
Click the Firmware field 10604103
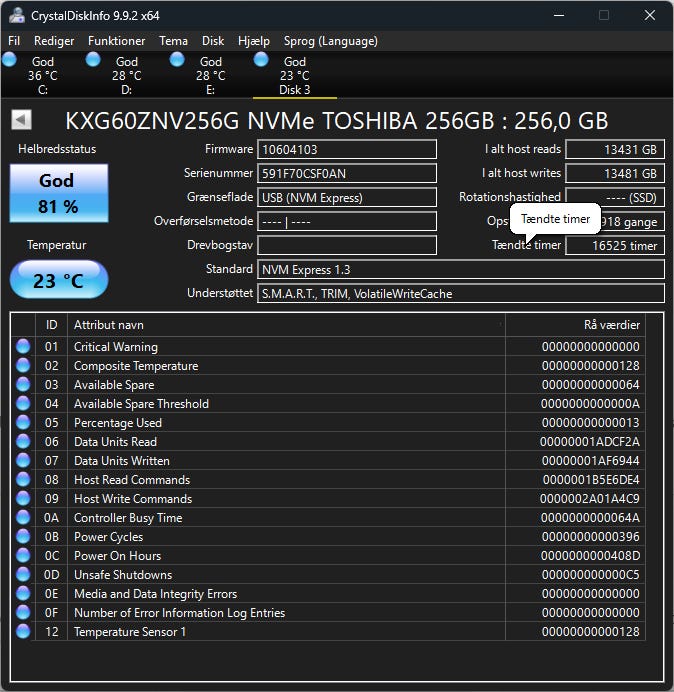347,149
